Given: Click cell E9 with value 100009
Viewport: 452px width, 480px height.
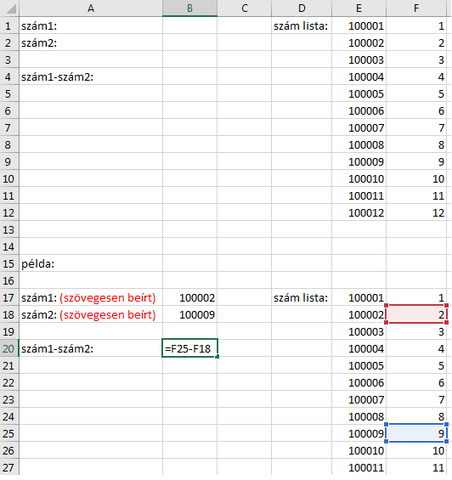Looking at the screenshot, I should 359,162.
